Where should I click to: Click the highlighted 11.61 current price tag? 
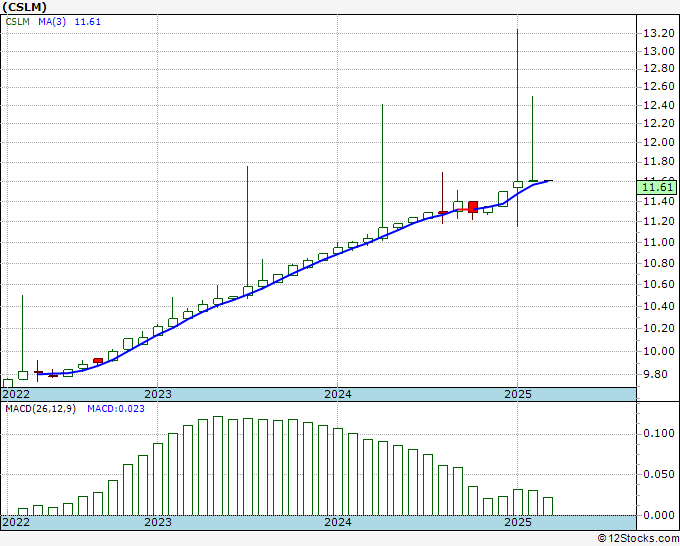tap(657, 187)
